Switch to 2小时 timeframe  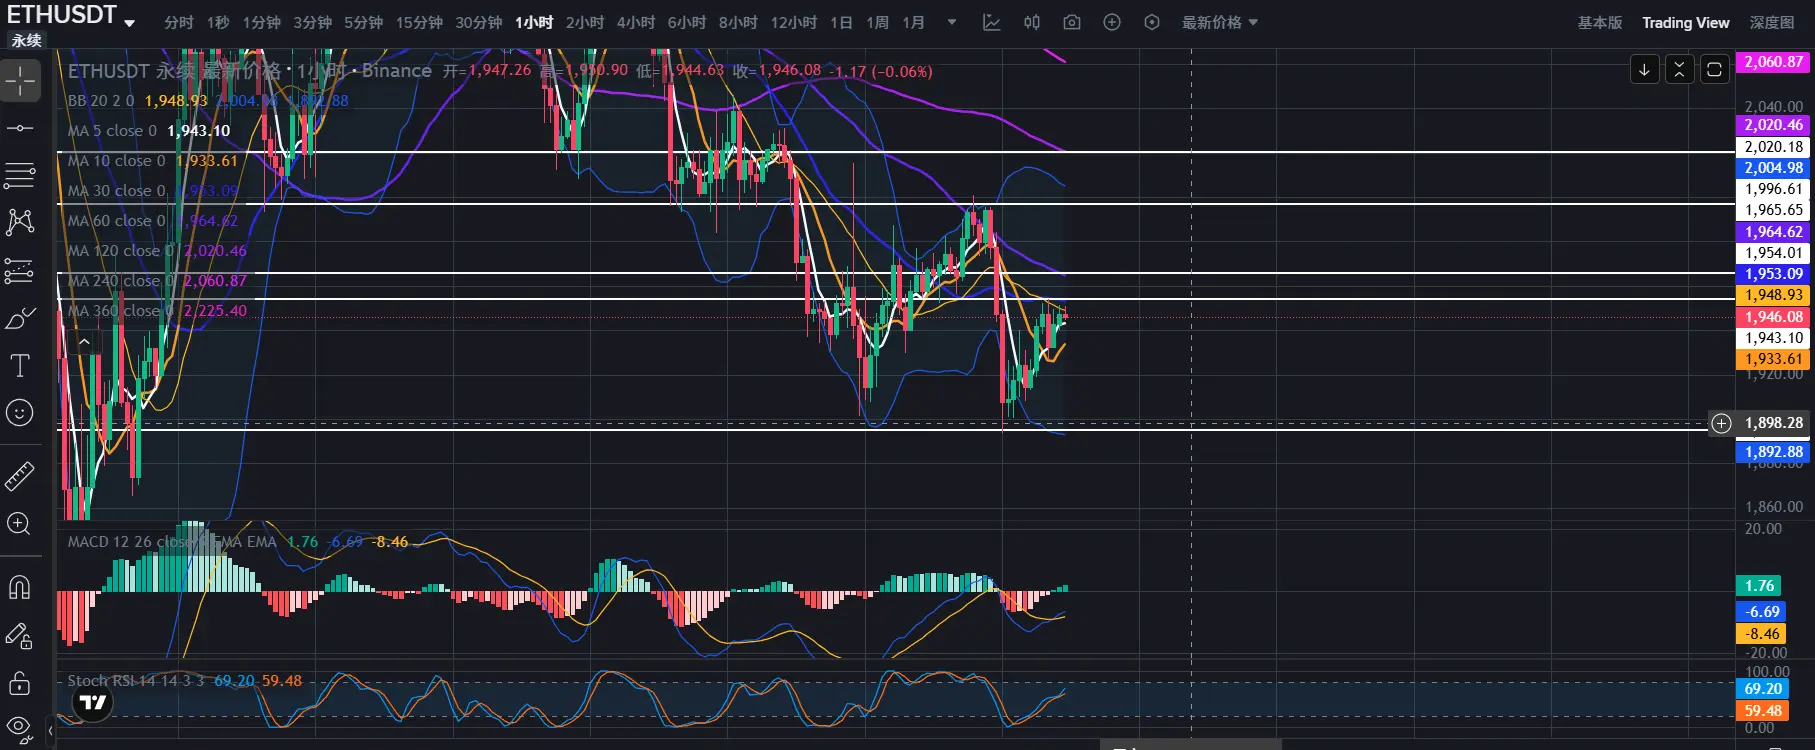[x=585, y=22]
